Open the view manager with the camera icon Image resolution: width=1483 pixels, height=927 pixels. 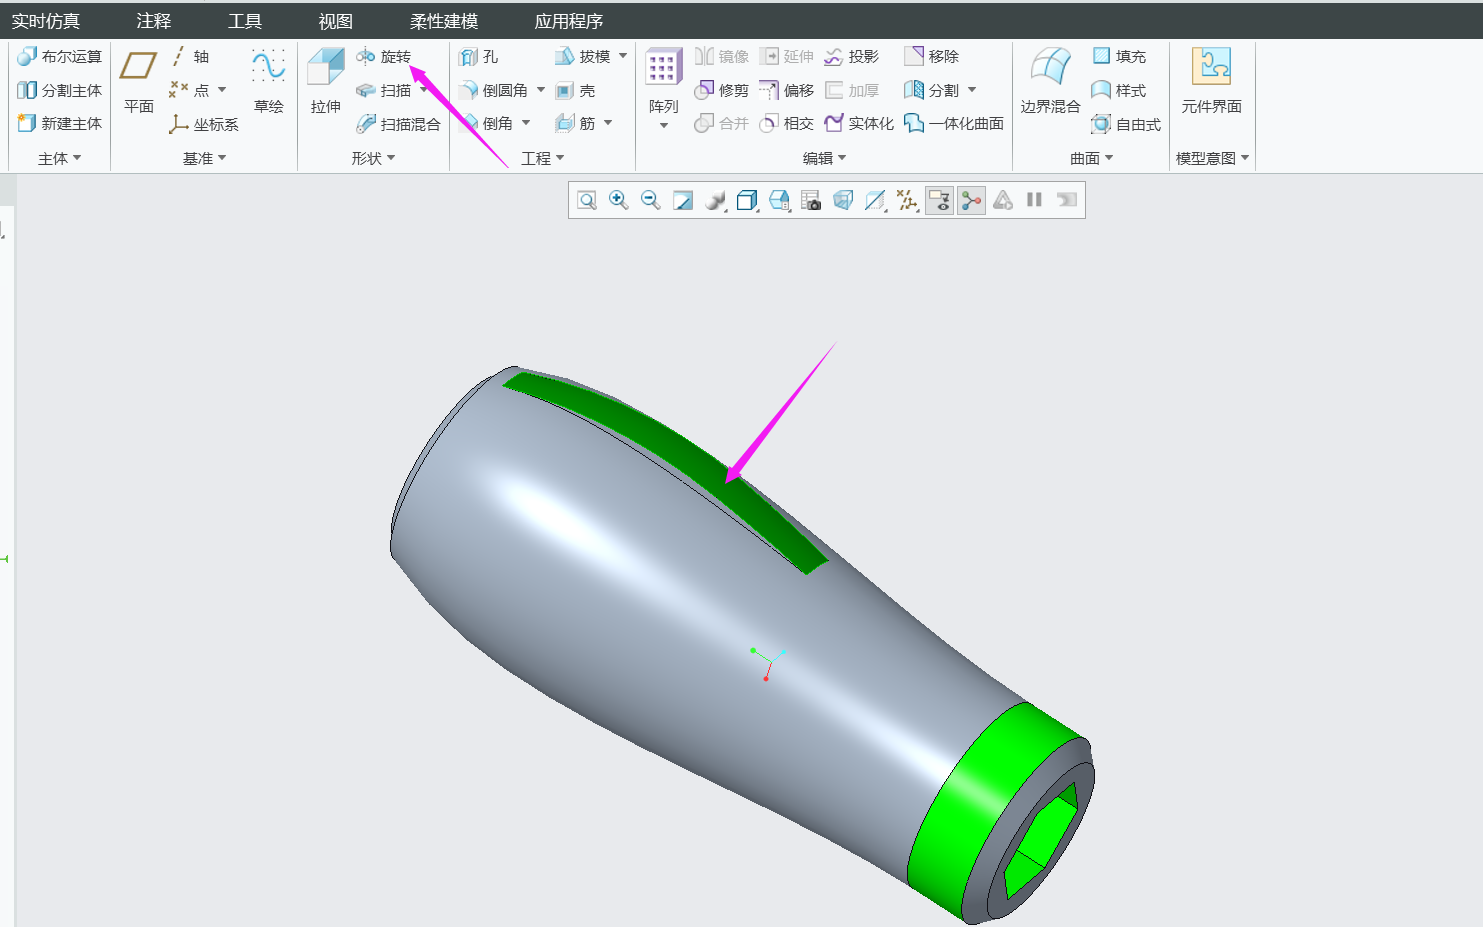pos(811,200)
